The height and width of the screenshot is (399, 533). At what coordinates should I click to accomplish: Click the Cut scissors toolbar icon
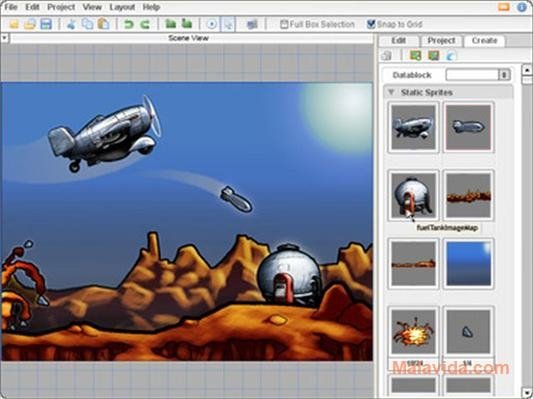click(x=71, y=24)
